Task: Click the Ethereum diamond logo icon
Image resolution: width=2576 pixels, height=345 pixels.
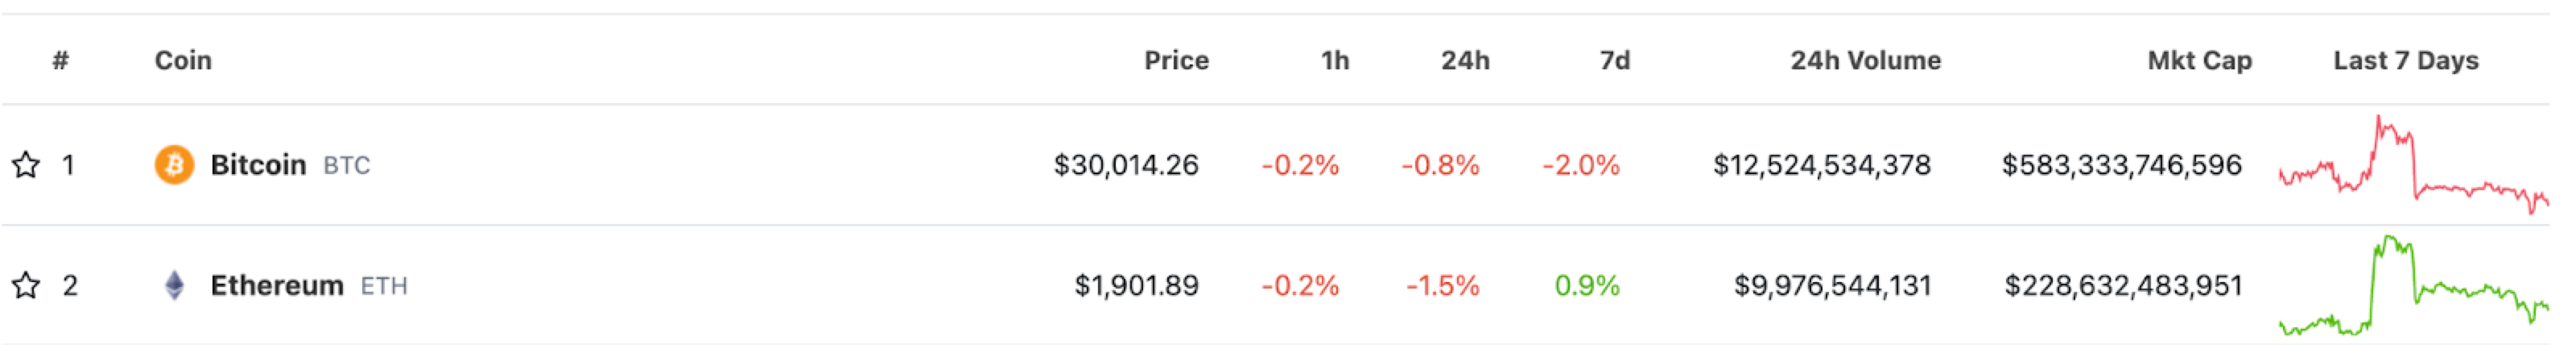Action: (x=174, y=286)
